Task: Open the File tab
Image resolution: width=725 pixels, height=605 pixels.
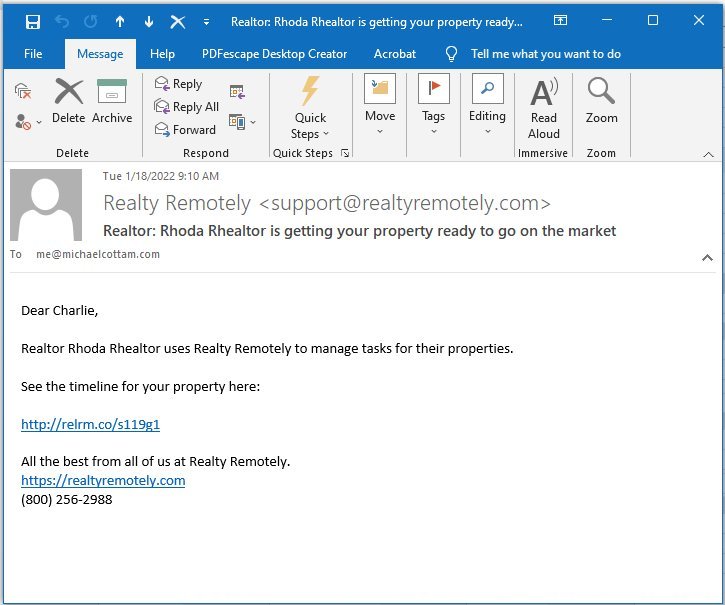Action: click(x=33, y=54)
